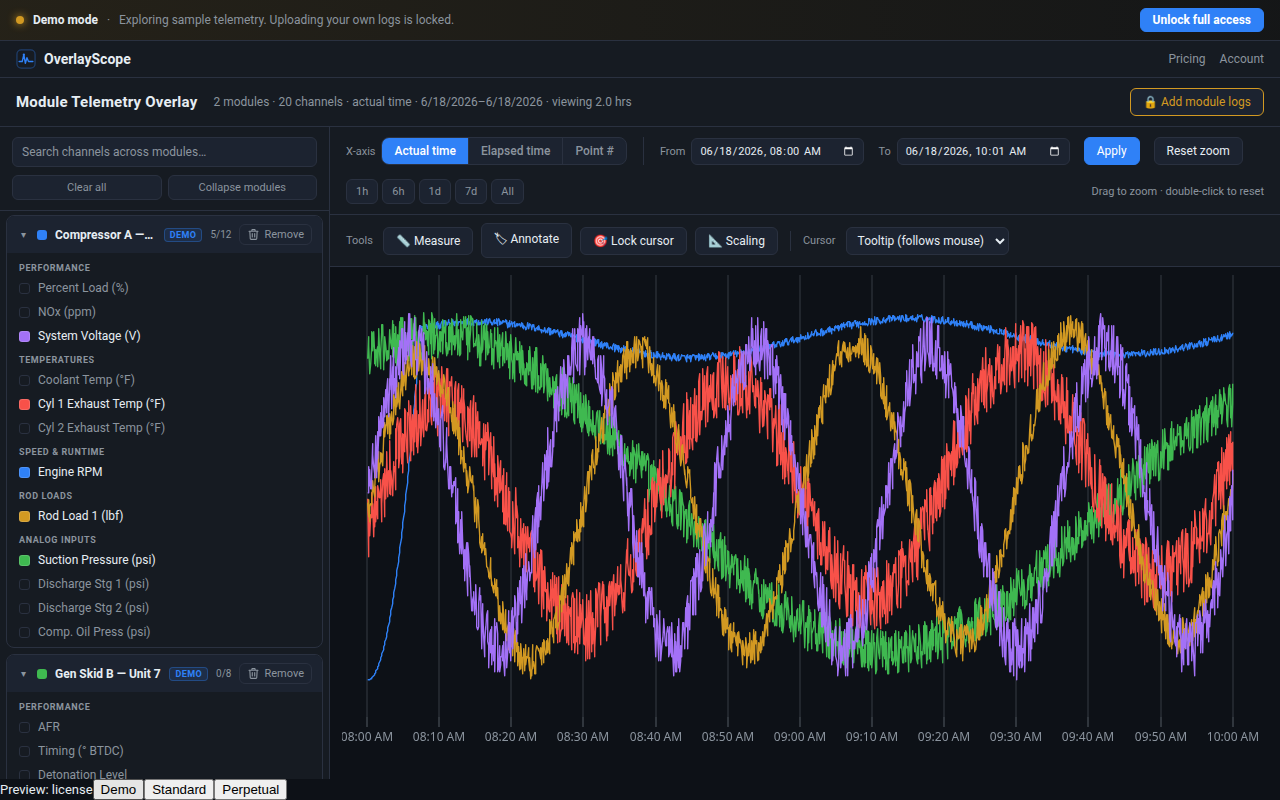
Task: Select Standard license preview
Action: [179, 789]
